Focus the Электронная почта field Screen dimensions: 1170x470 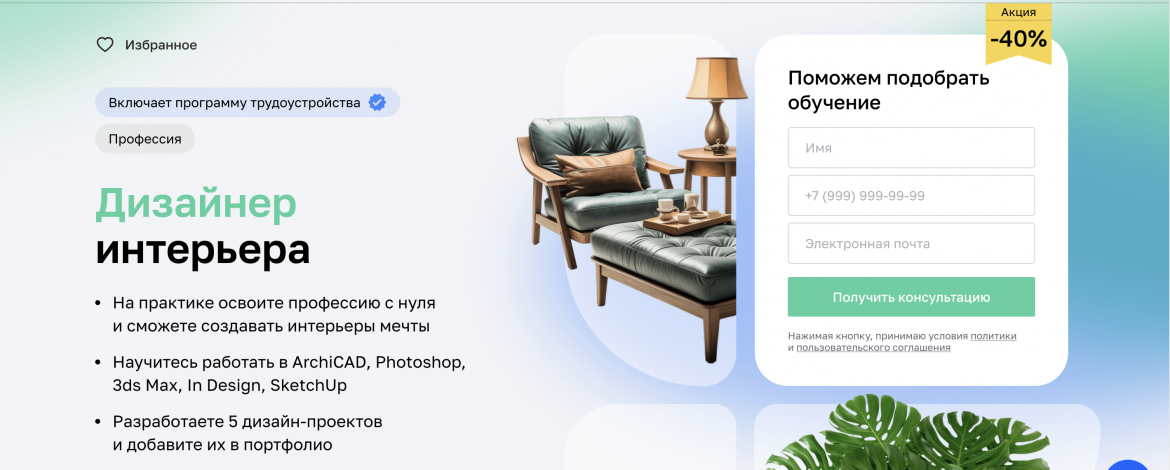911,243
